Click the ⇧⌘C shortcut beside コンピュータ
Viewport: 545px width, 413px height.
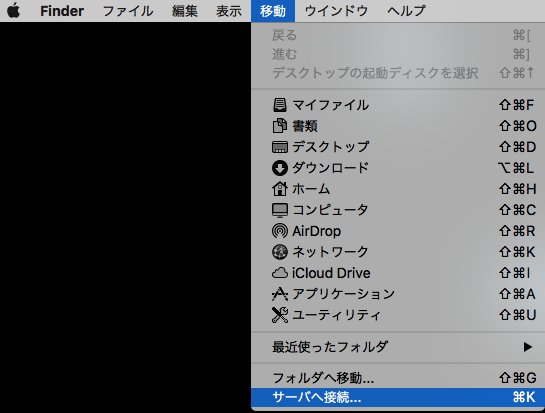tap(517, 210)
